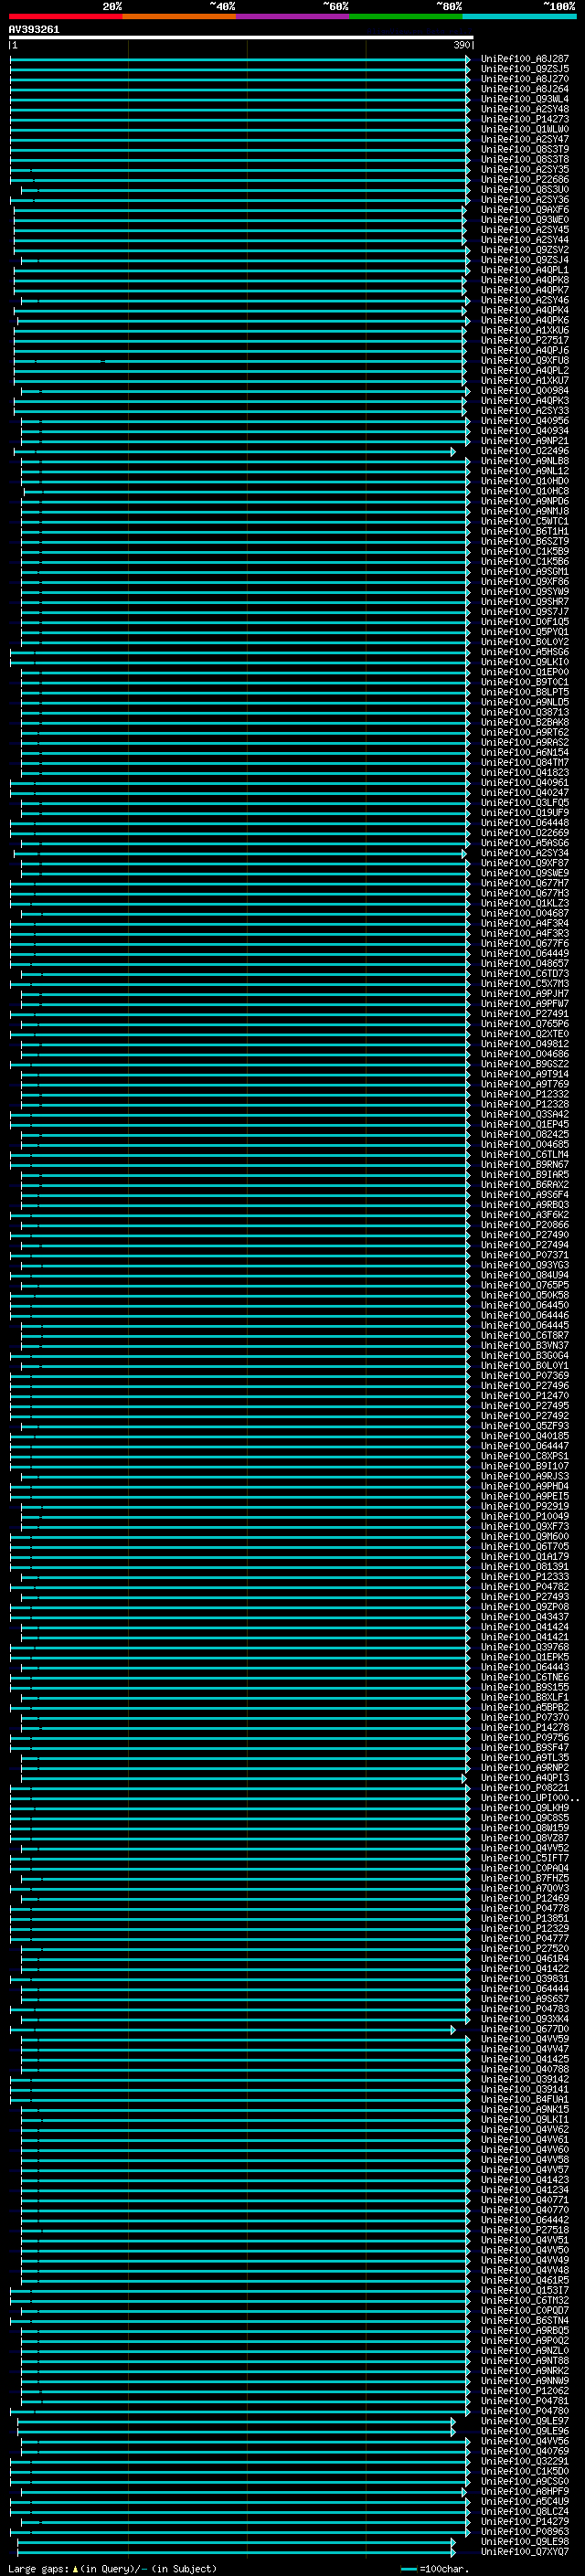Select hit label UniRef100_B3VN37
585x2576 pixels.
click(525, 1345)
